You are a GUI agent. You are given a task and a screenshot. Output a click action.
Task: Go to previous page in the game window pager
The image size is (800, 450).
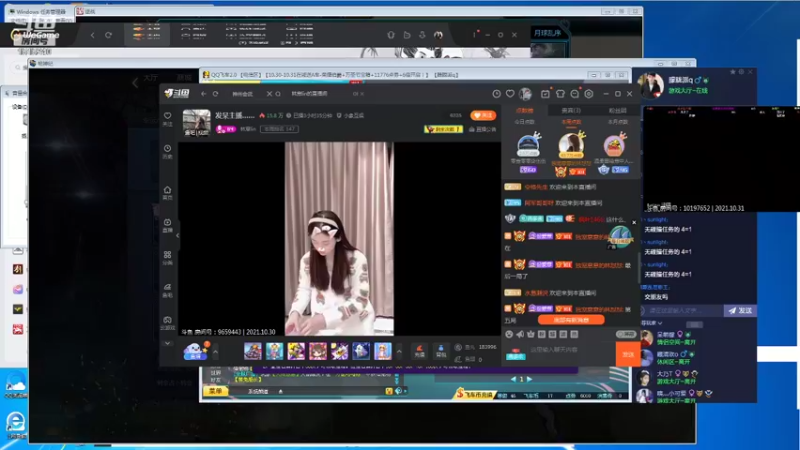point(513,379)
